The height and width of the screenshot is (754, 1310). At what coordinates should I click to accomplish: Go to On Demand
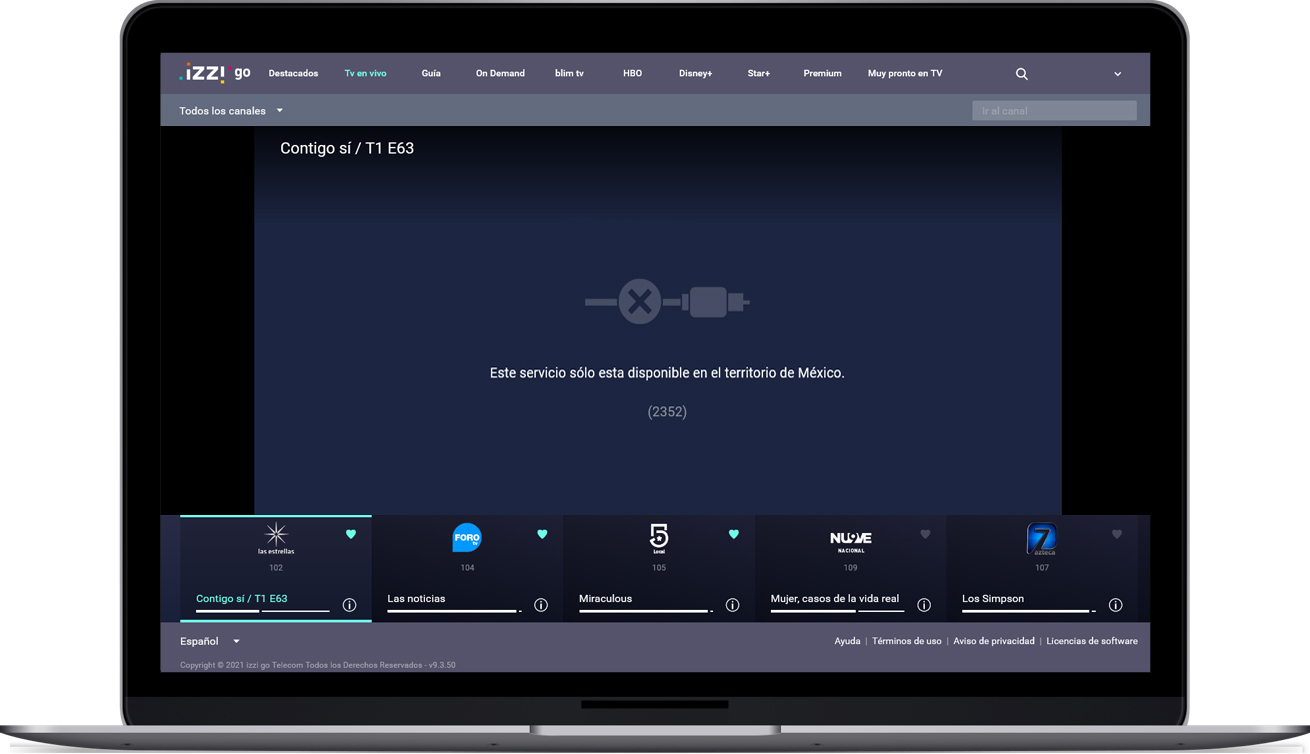pos(500,73)
